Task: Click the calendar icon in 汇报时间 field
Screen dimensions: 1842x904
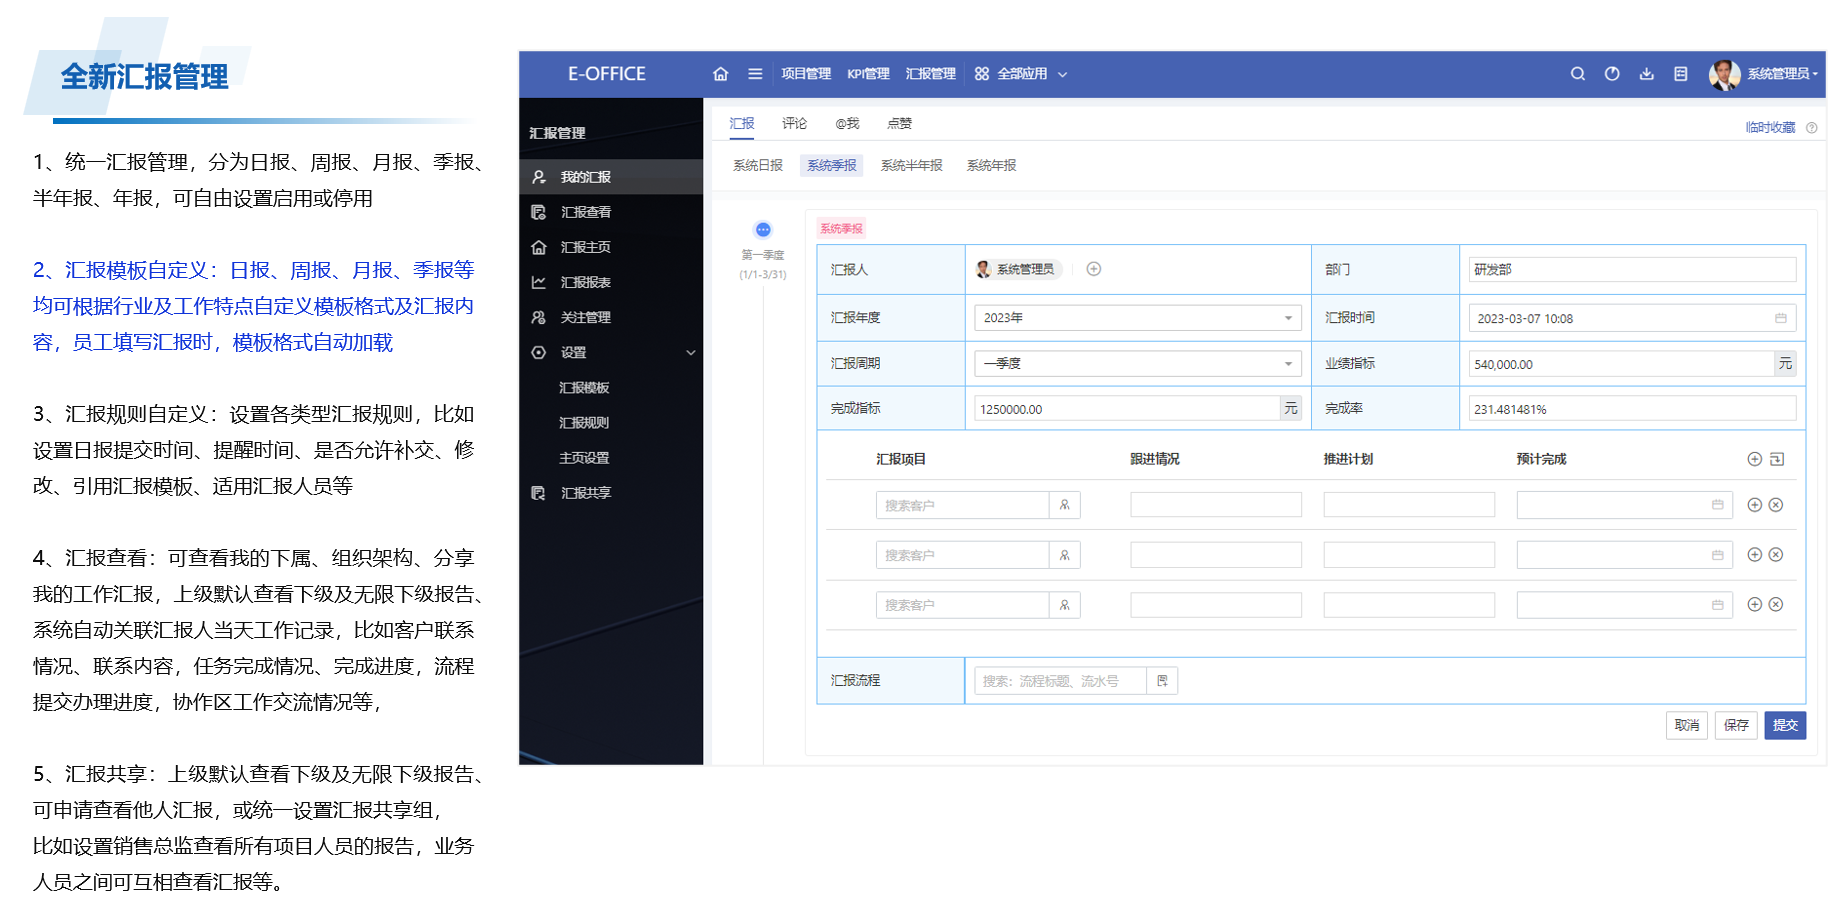Action: 1781,318
